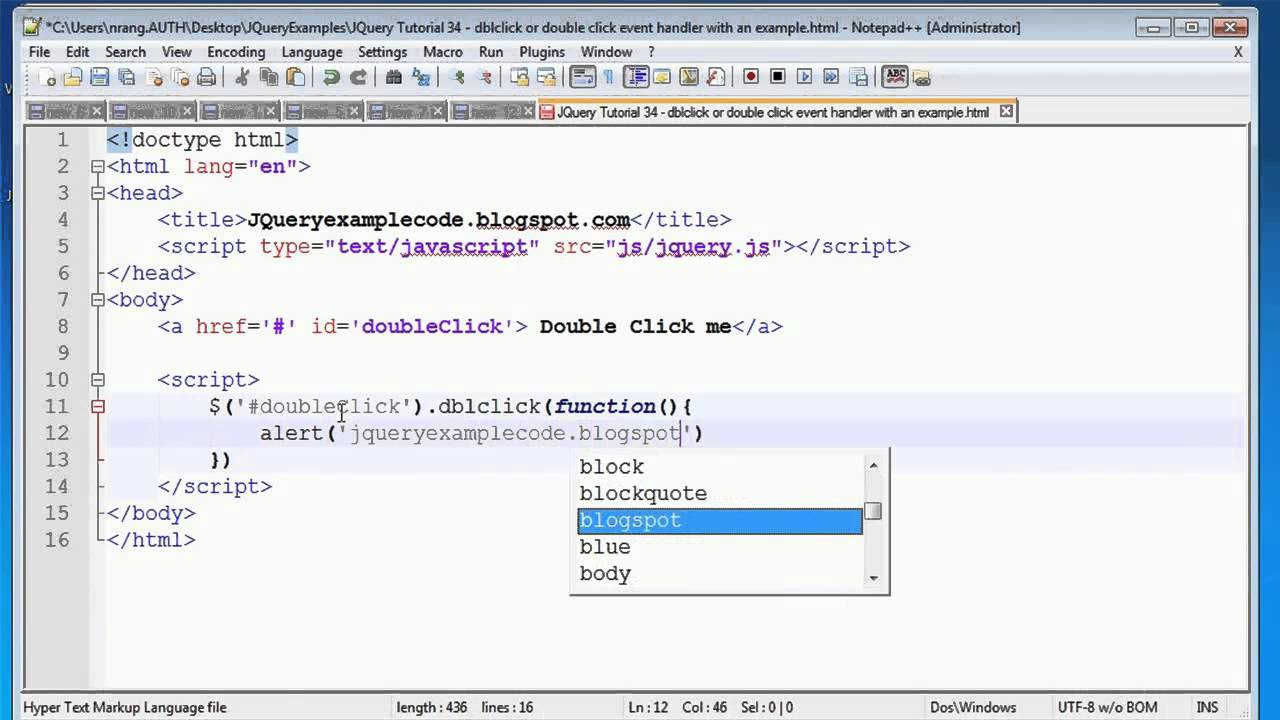The image size is (1280, 720).
Task: Click the Document Map toolbar icon
Action: coord(689,77)
